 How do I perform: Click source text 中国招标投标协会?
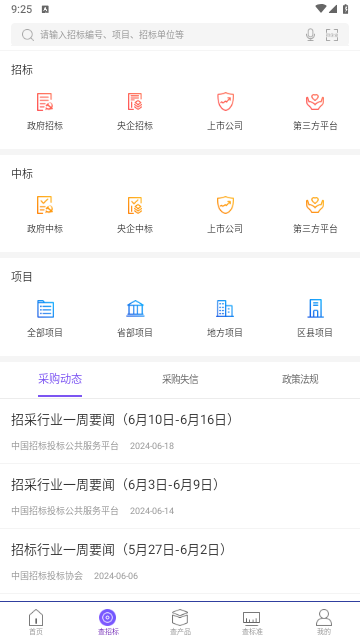[x=47, y=576]
